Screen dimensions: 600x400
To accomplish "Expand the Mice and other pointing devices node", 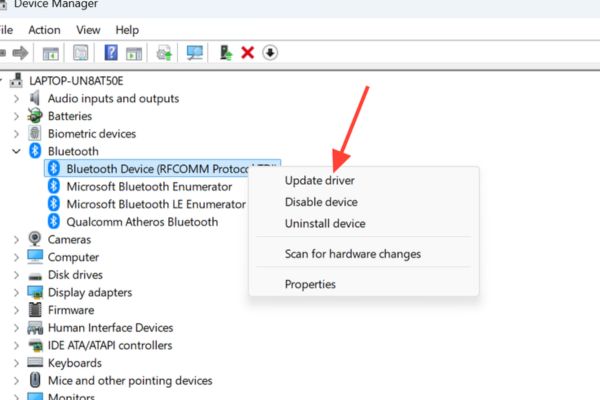I will (16, 381).
